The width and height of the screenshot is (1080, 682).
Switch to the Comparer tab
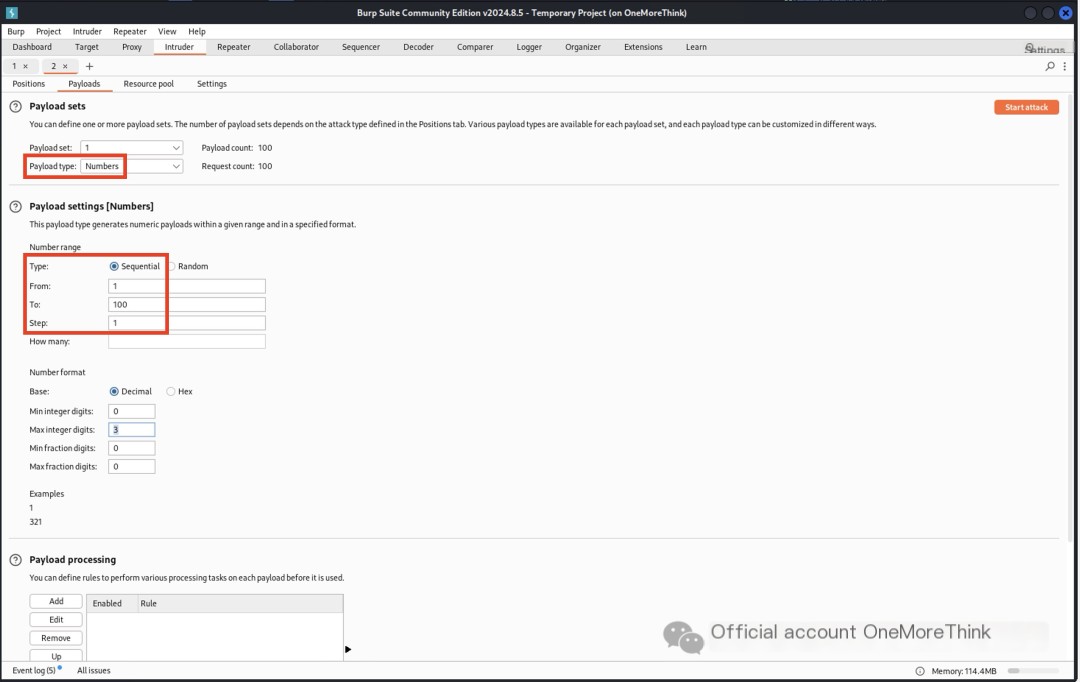pyautogui.click(x=475, y=47)
